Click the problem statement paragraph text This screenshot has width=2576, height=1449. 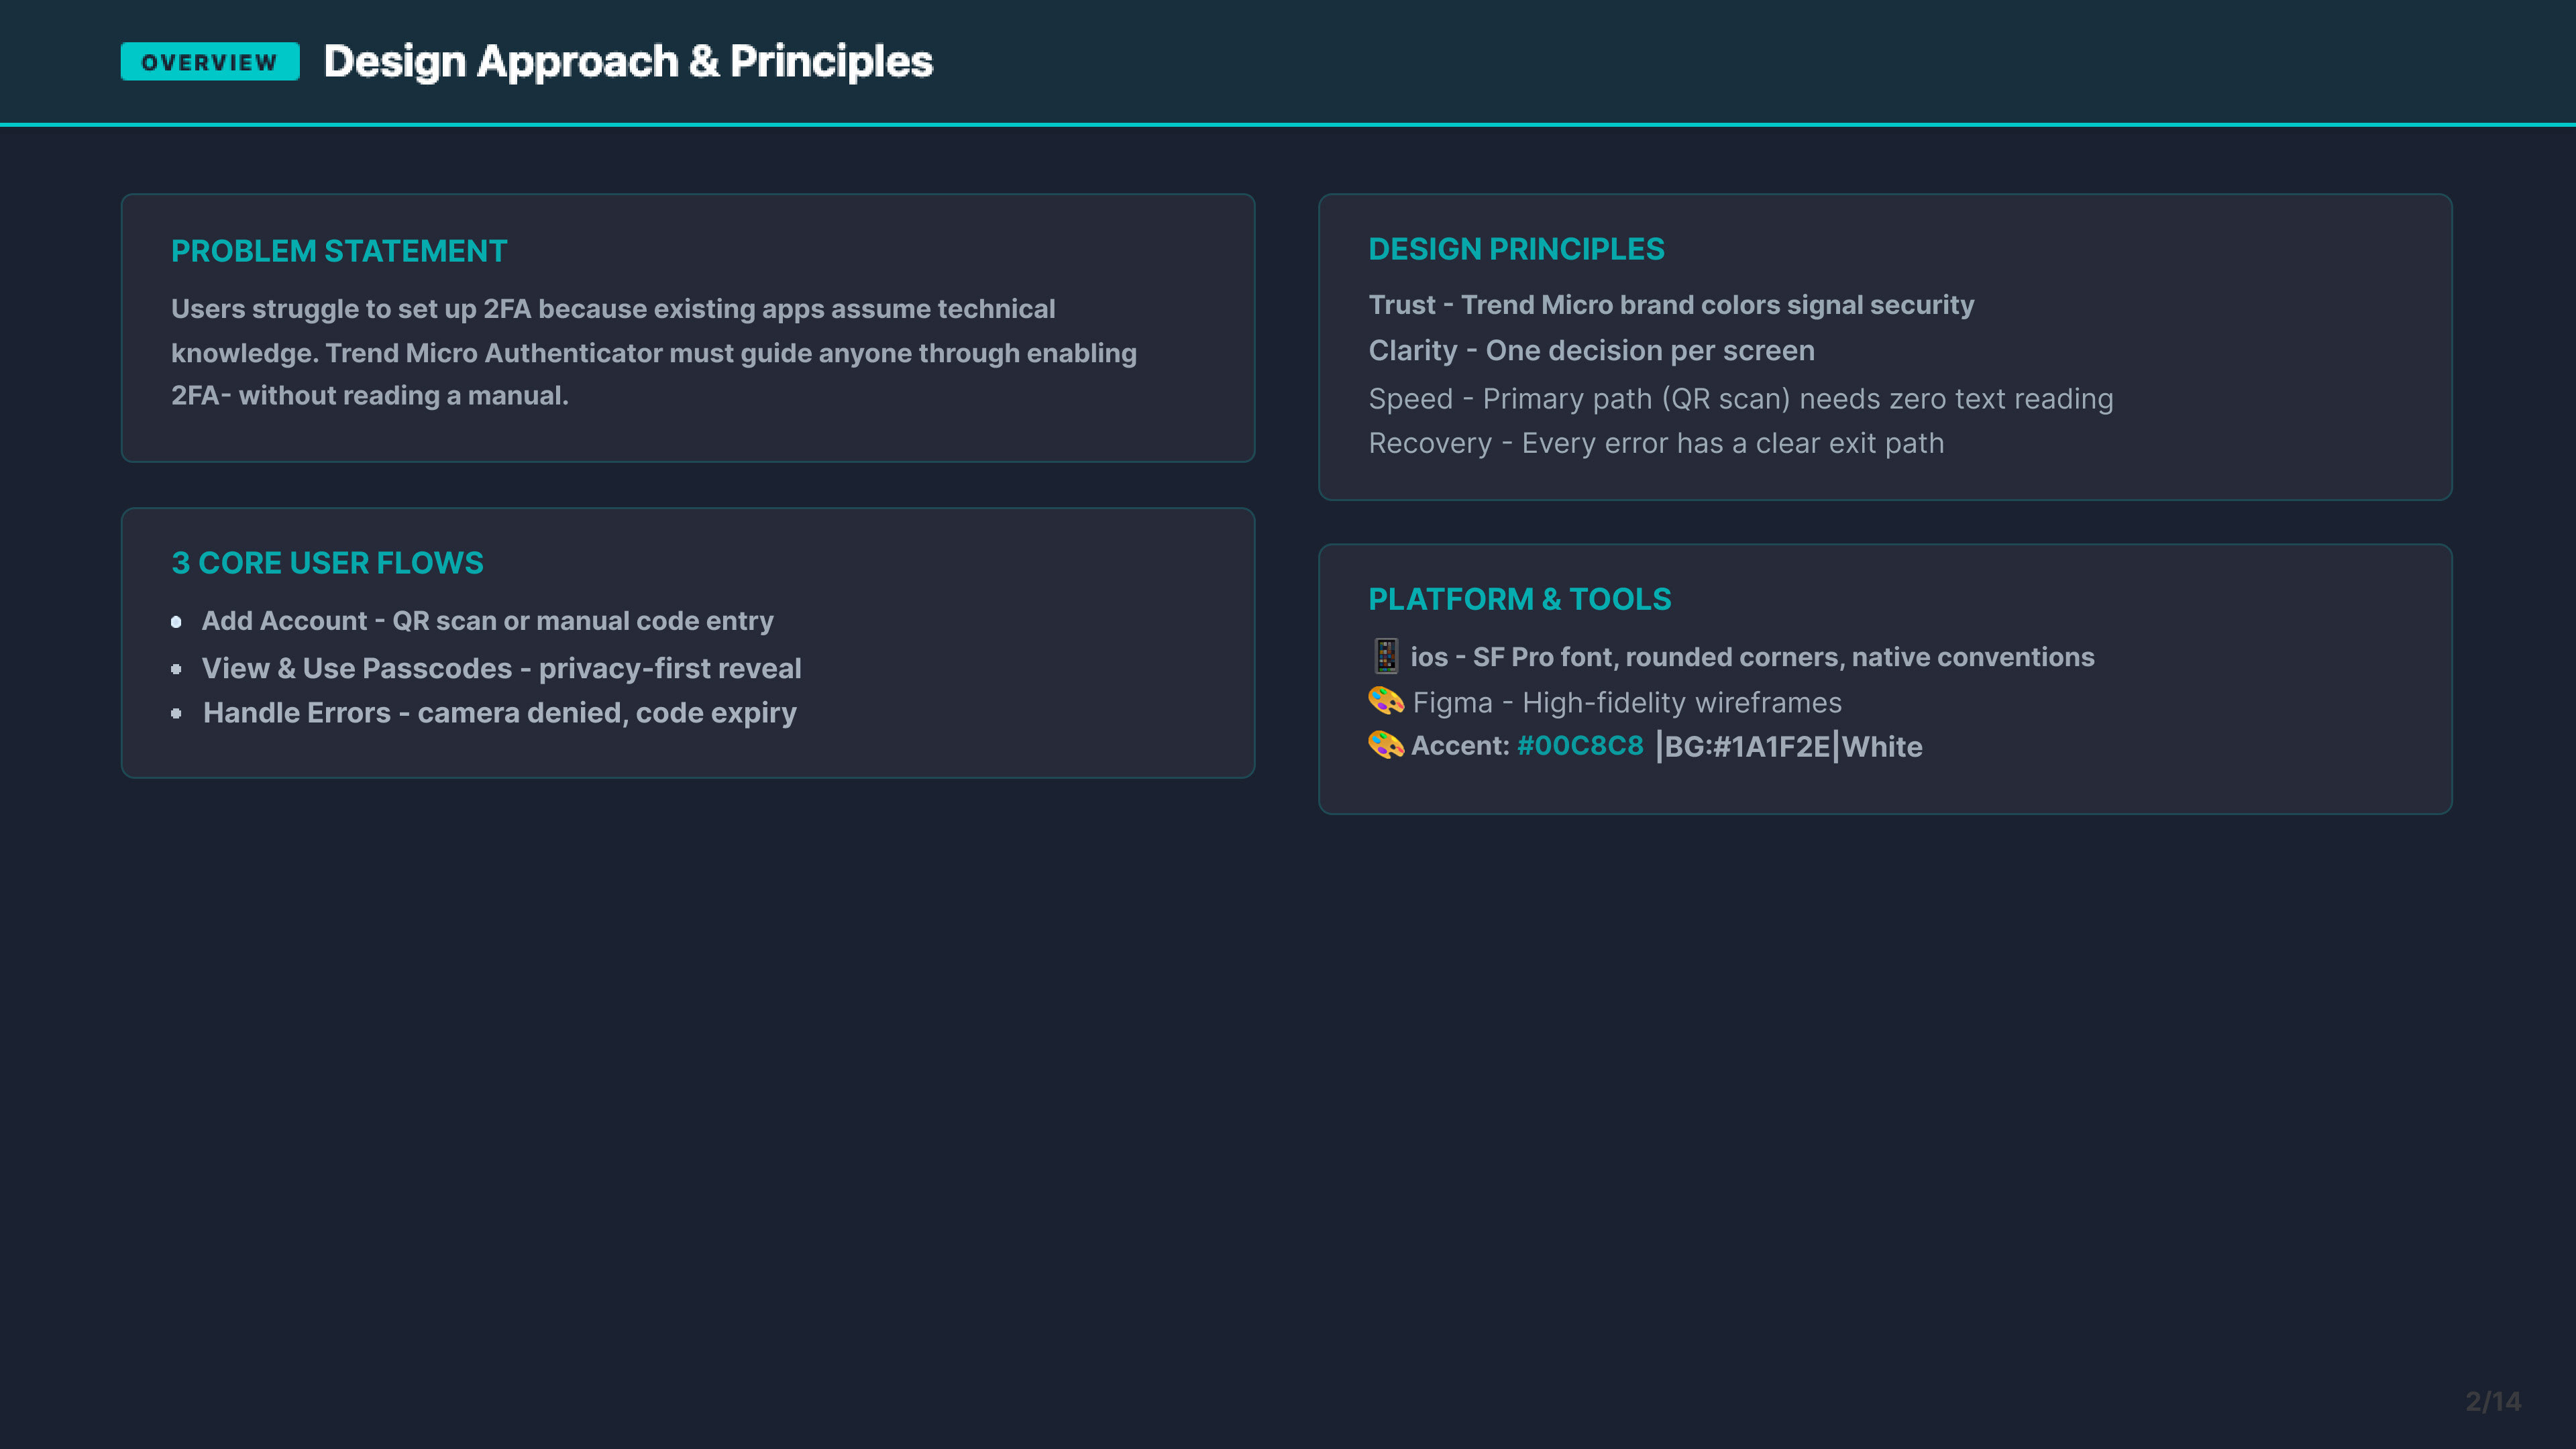point(653,352)
